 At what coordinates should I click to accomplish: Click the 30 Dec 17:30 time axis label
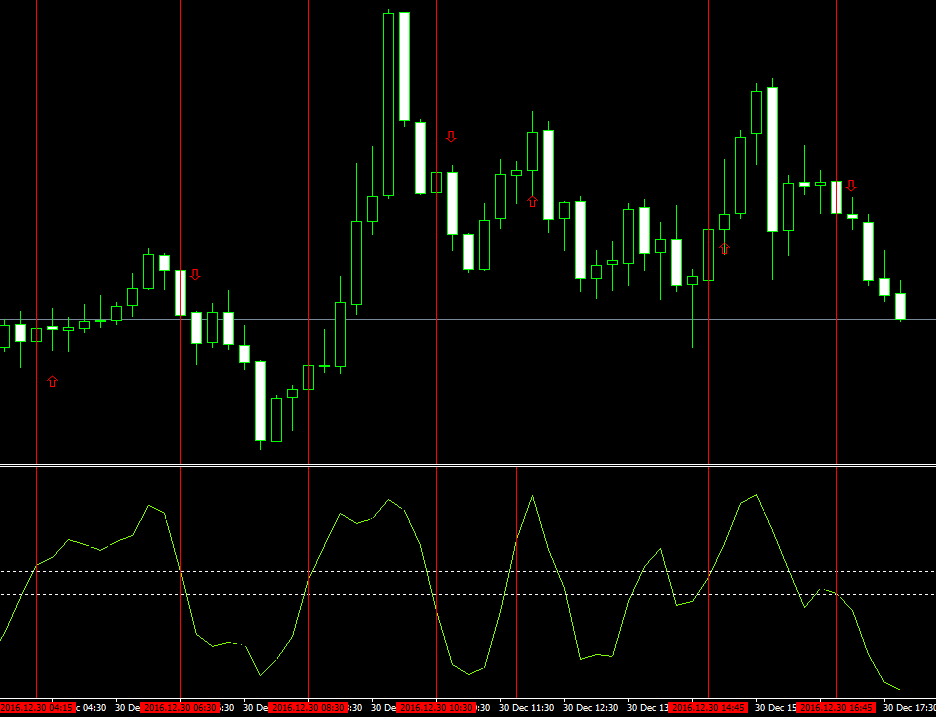point(908,707)
